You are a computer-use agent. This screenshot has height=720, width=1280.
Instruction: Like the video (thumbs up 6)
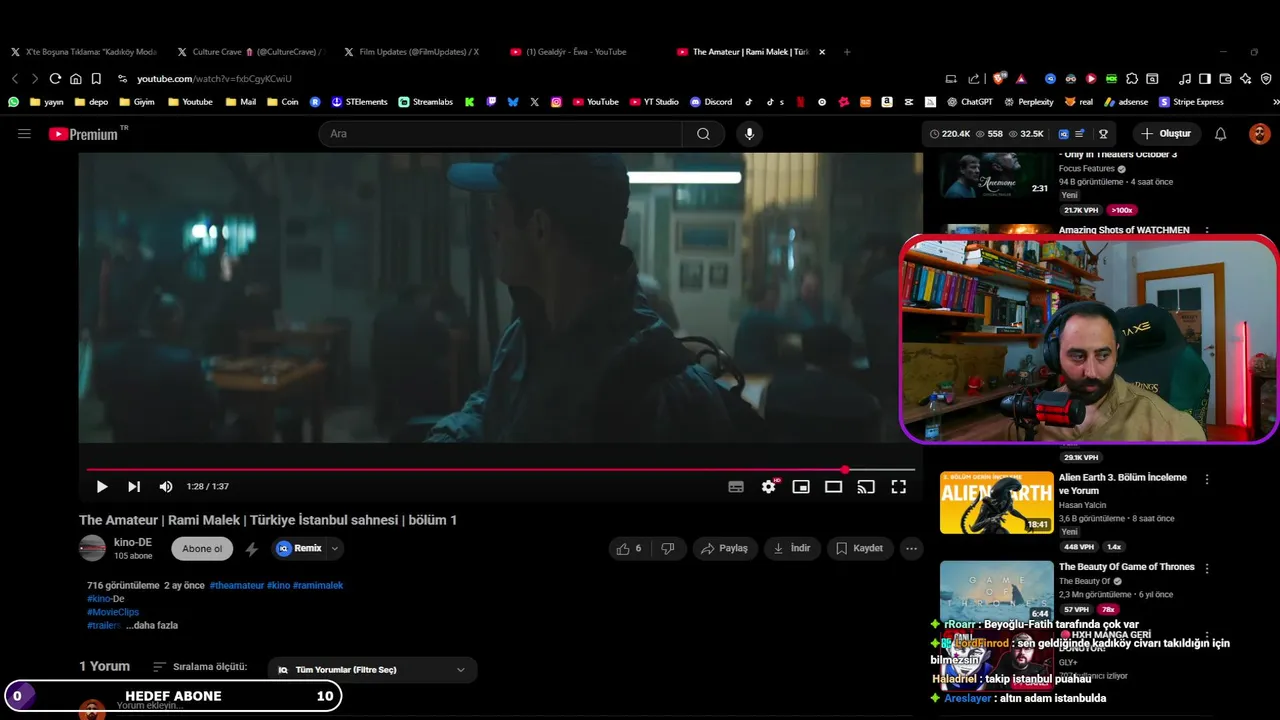(629, 548)
